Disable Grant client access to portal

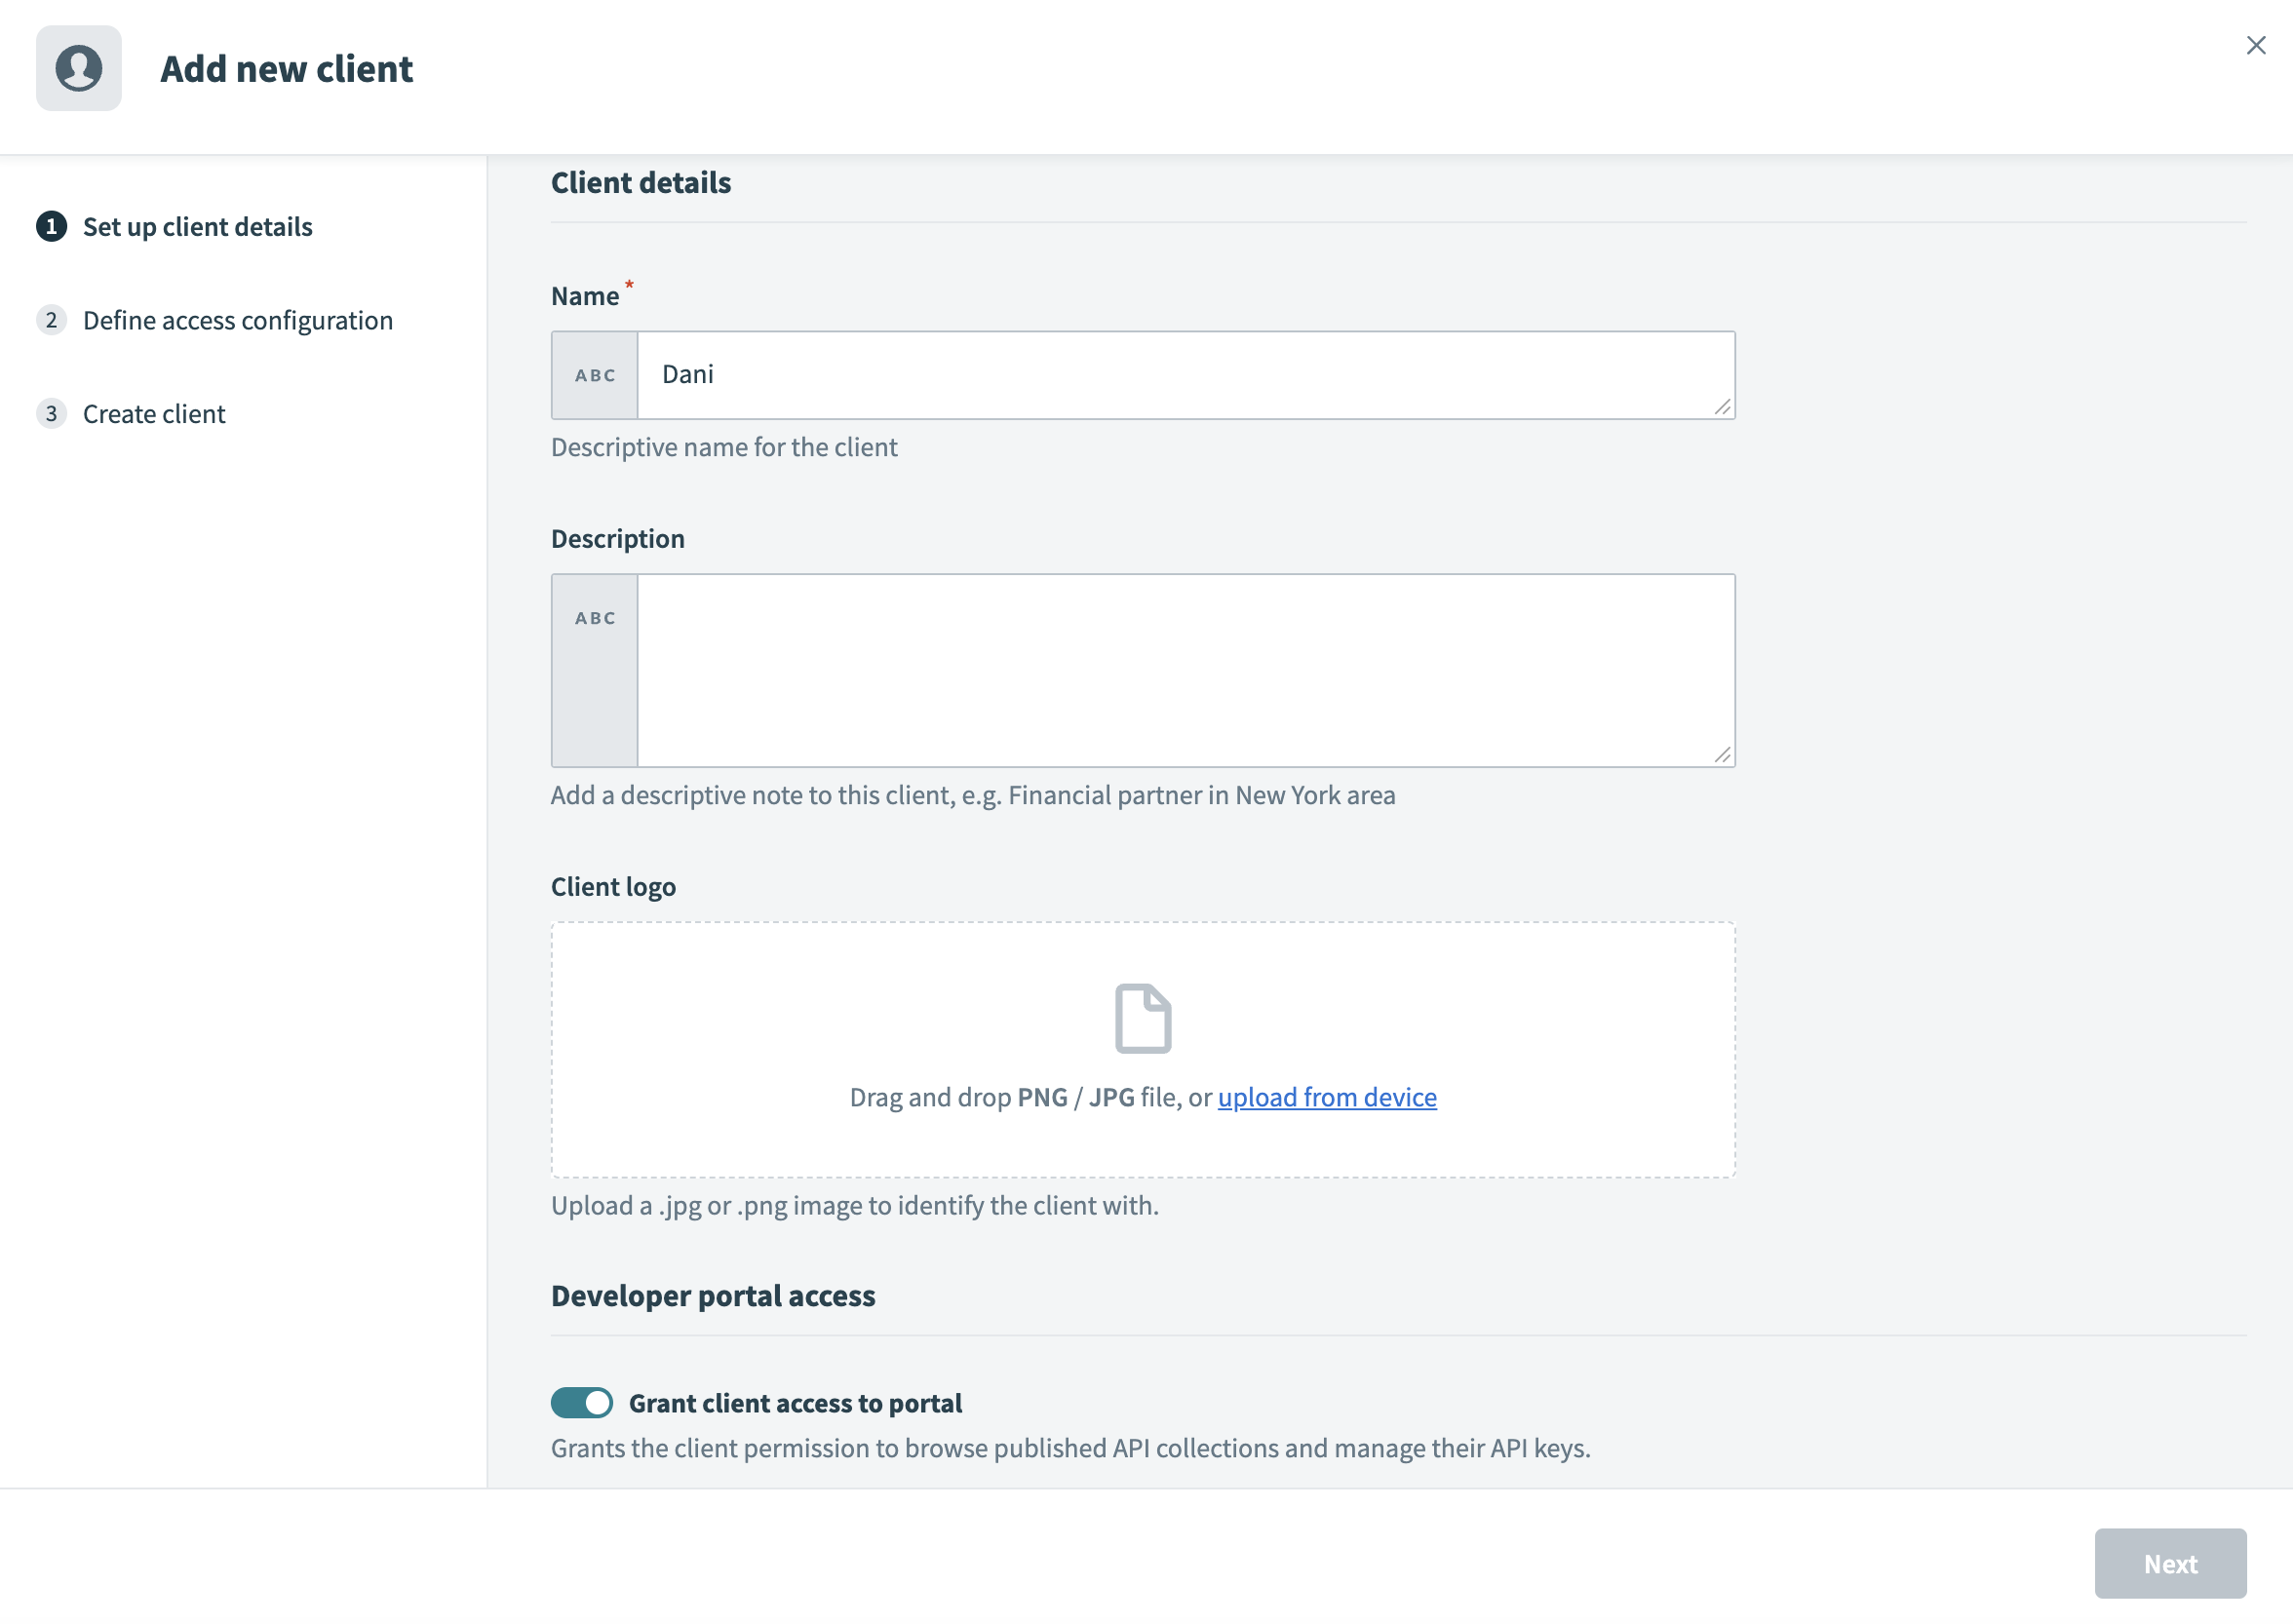tap(582, 1403)
